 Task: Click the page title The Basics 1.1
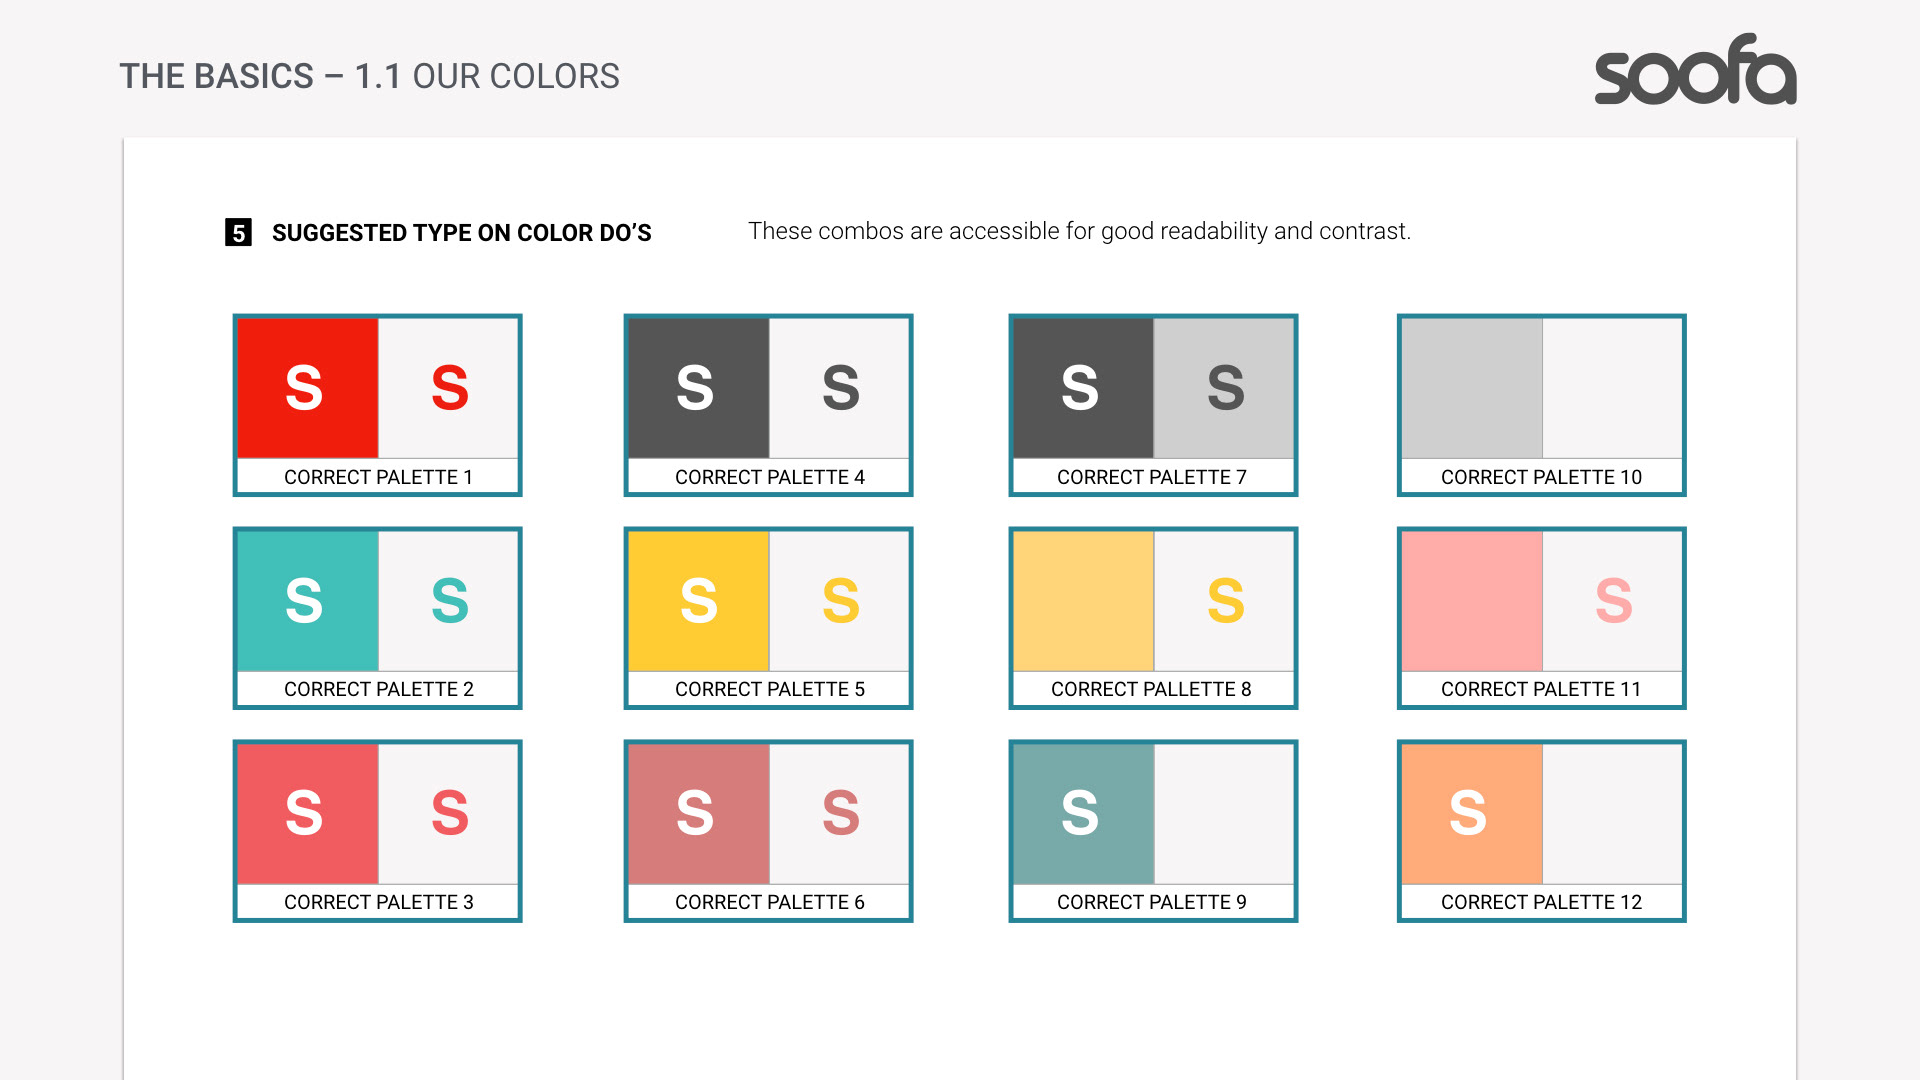pyautogui.click(x=369, y=76)
